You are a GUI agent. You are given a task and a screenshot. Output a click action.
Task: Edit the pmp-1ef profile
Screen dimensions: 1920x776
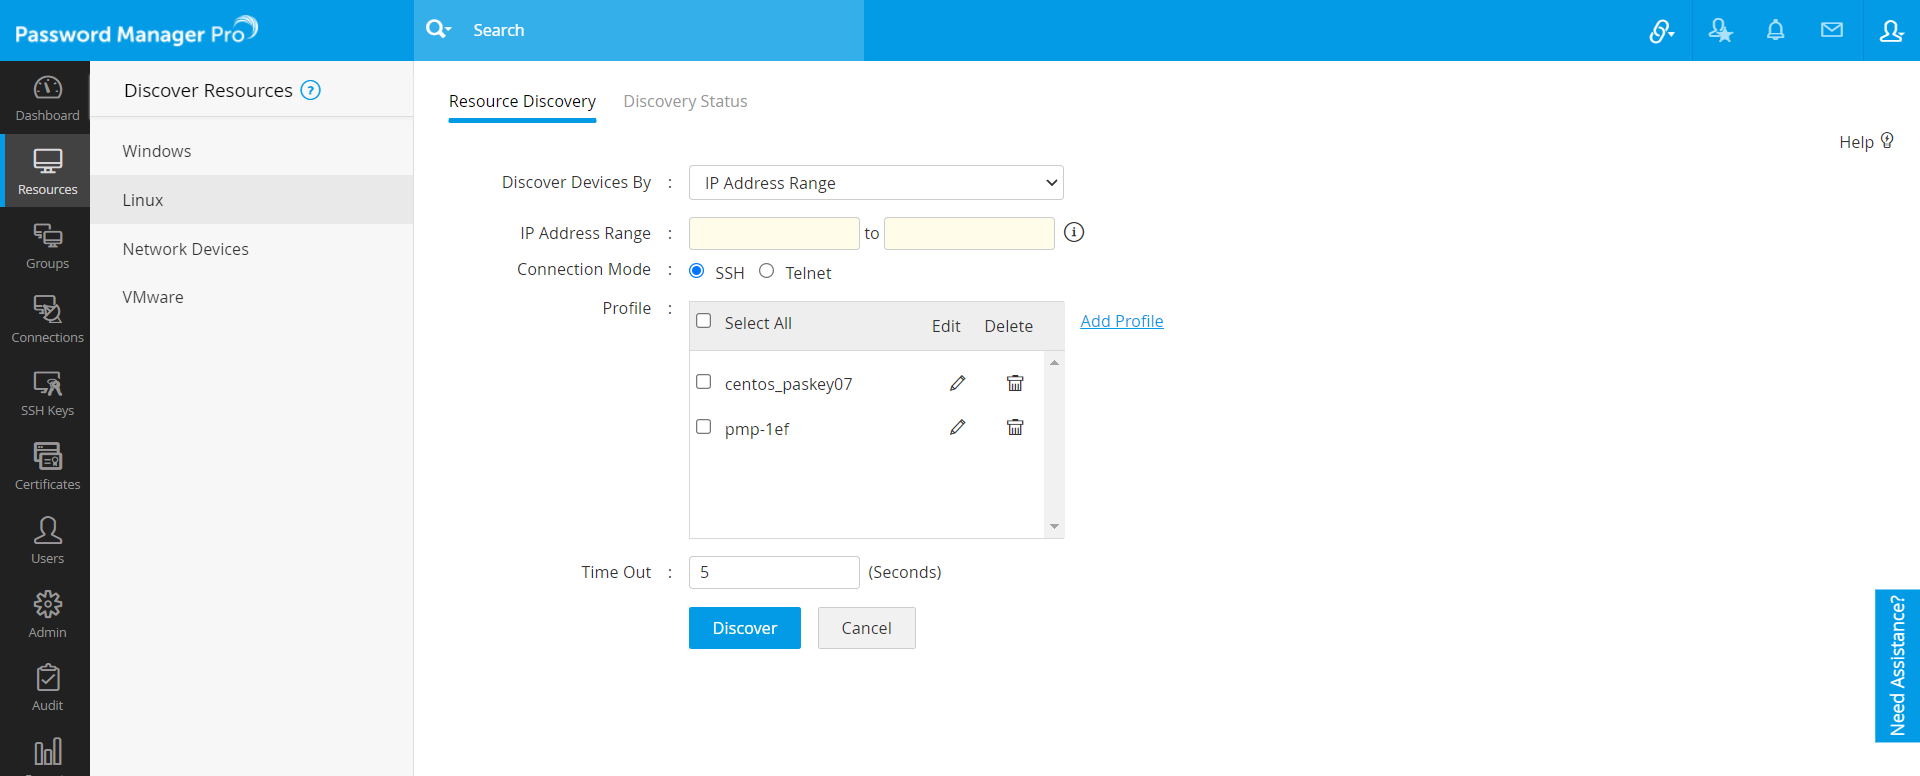pyautogui.click(x=957, y=427)
